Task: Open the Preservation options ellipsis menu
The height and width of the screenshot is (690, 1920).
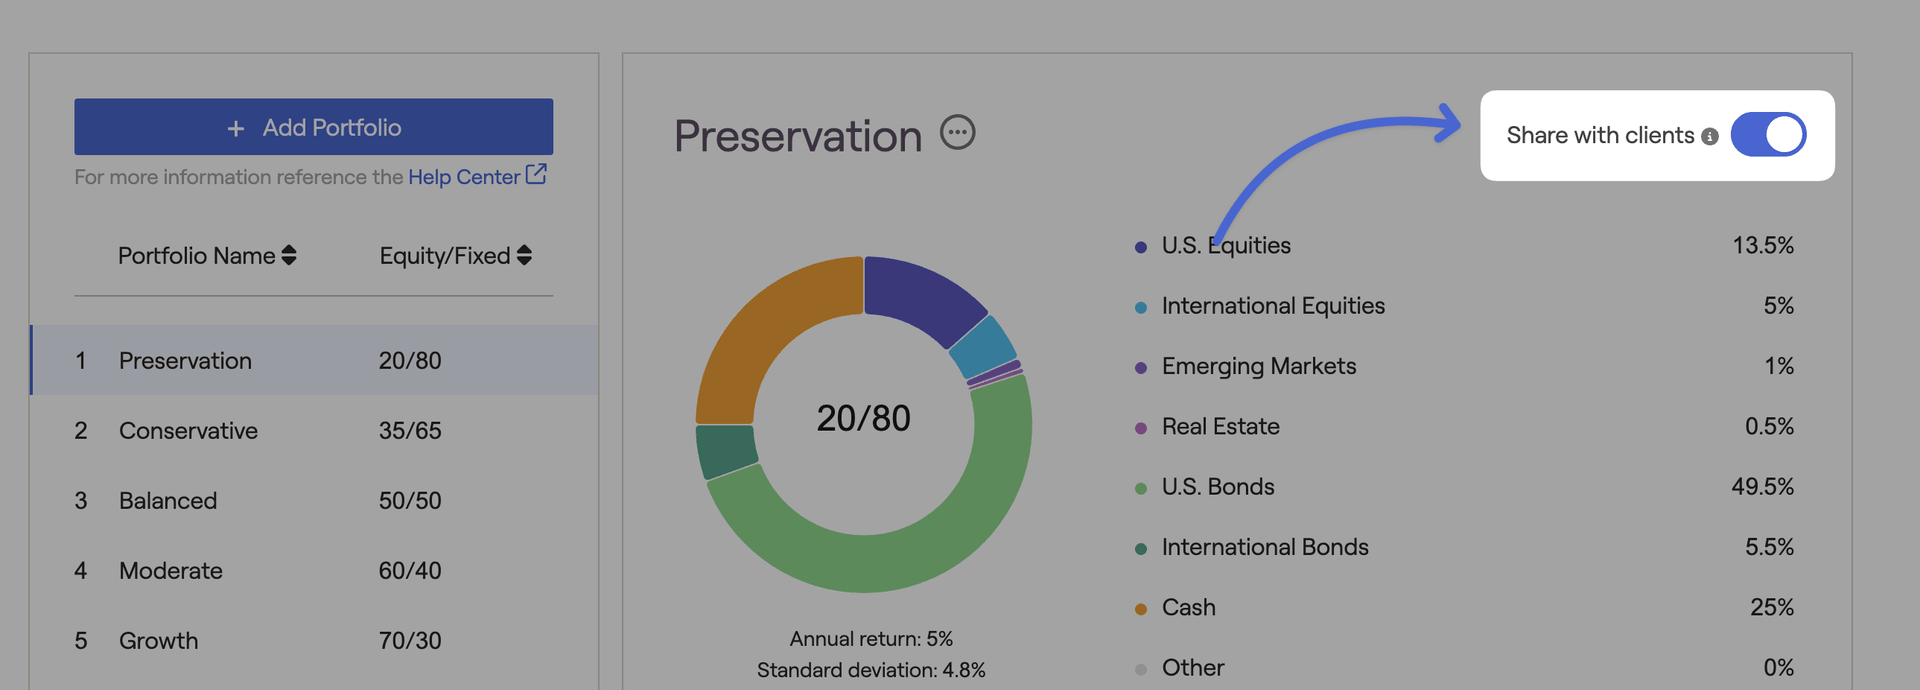Action: 957,133
